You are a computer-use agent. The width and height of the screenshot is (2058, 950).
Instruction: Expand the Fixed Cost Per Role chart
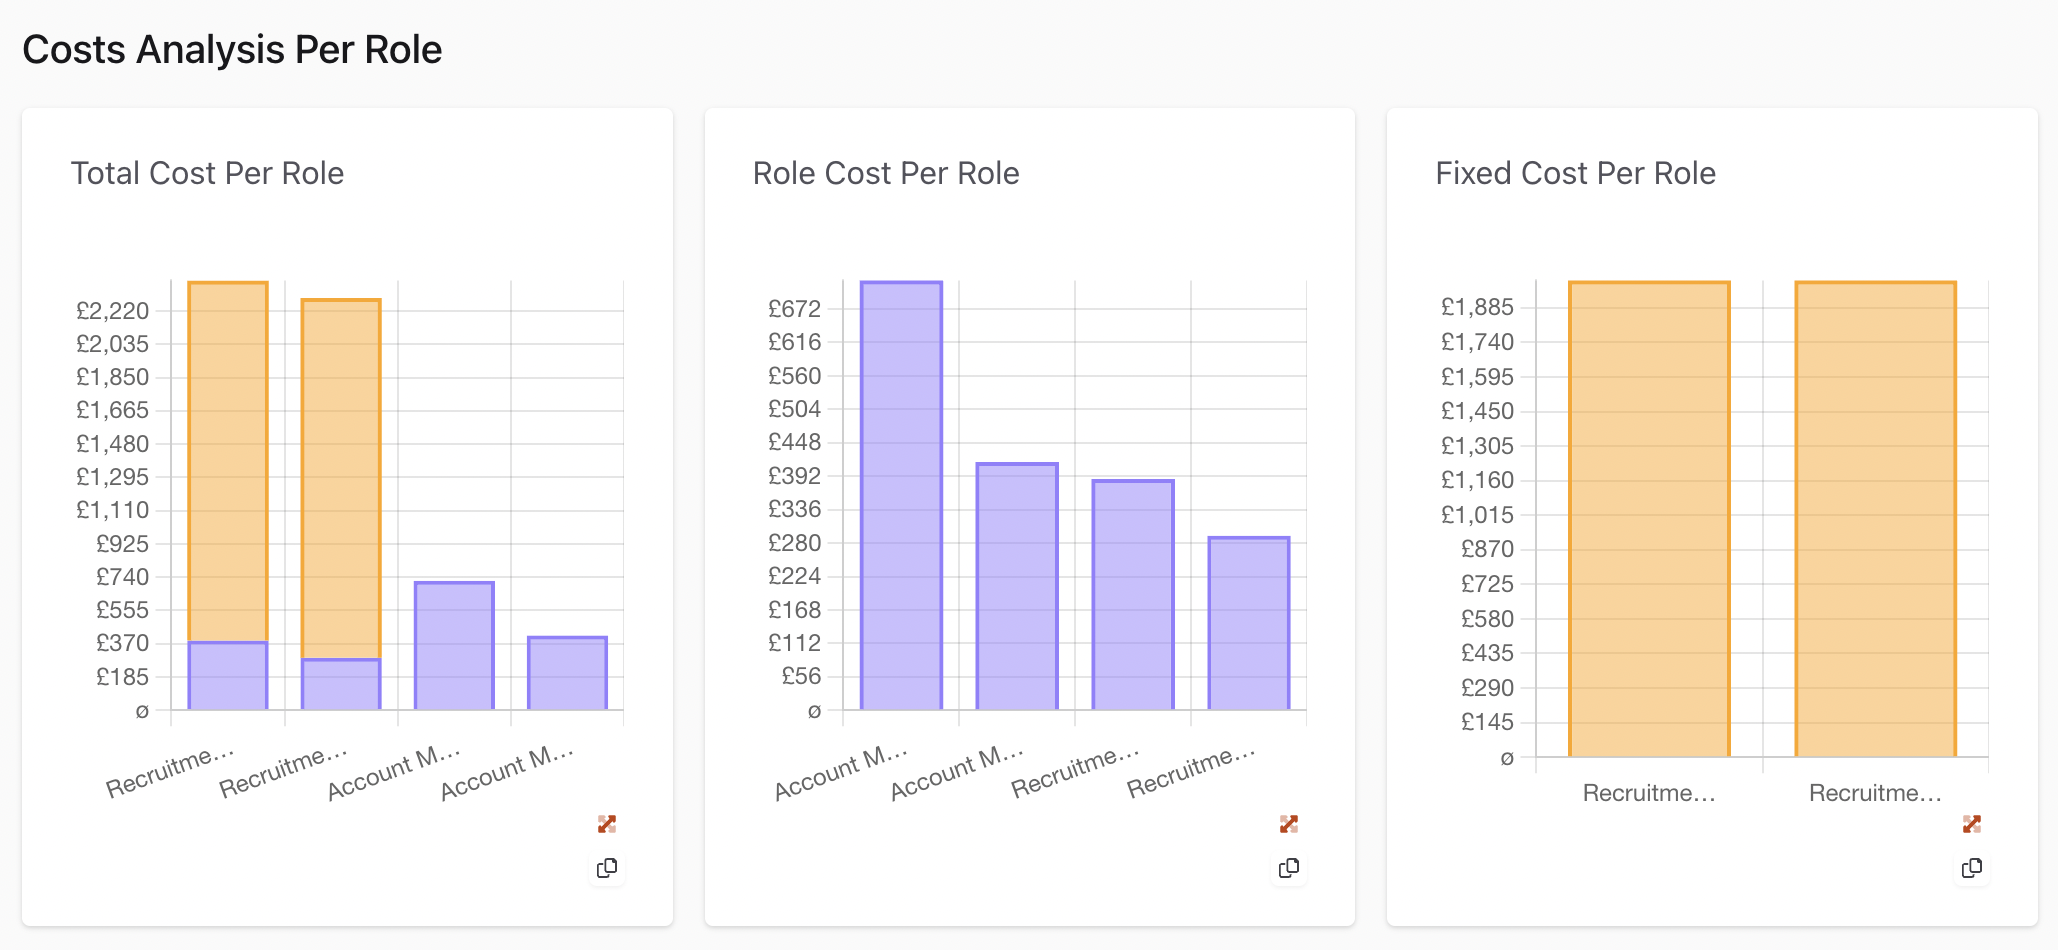1972,823
